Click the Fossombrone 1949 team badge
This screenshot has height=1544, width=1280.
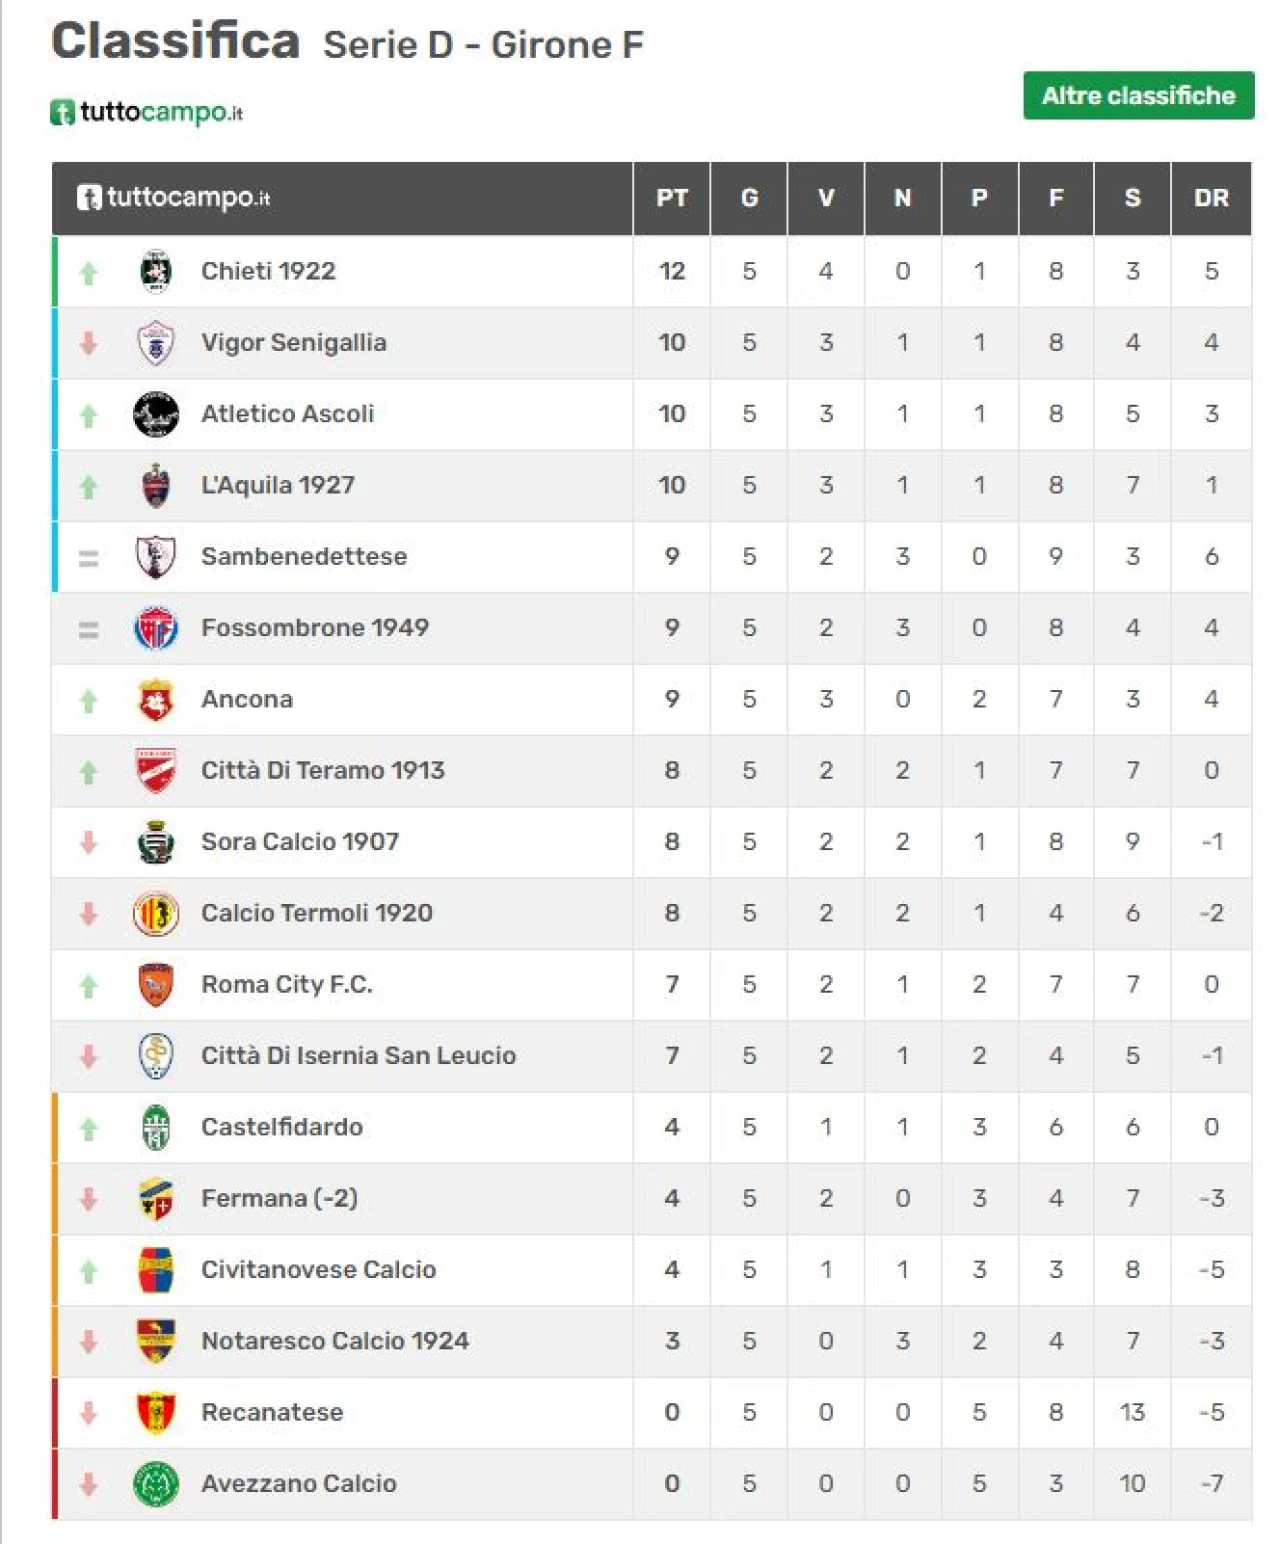pyautogui.click(x=155, y=628)
